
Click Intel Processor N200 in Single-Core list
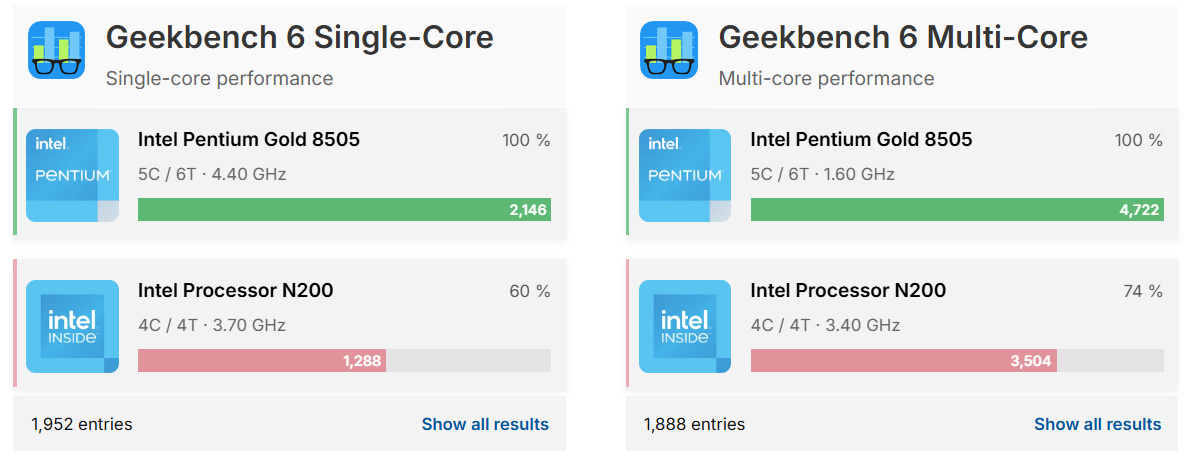(x=236, y=291)
